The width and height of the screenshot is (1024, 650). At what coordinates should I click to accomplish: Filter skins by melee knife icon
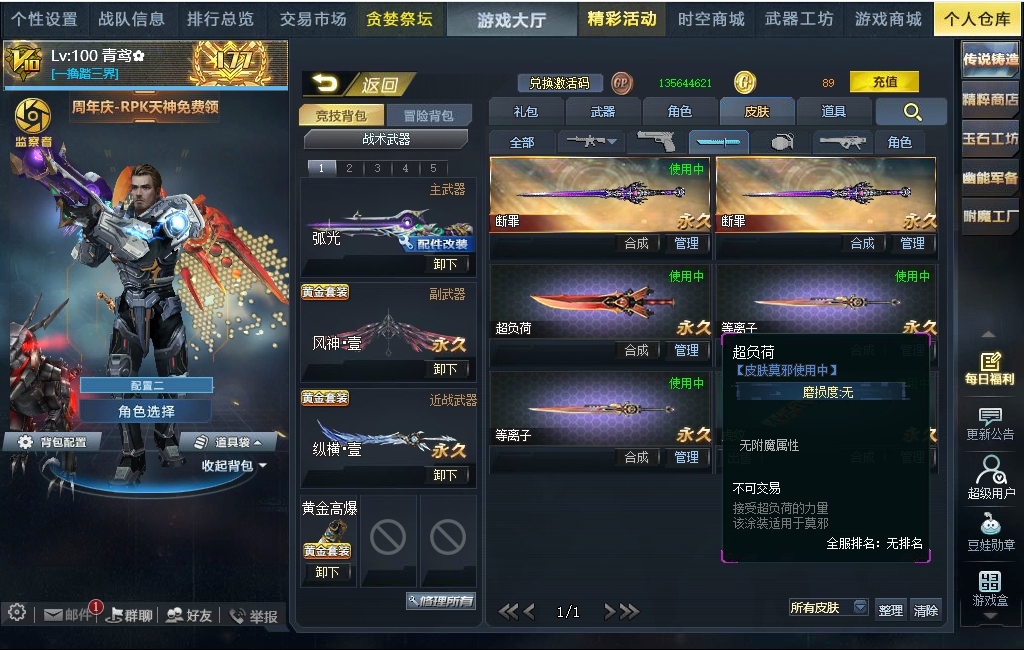pyautogui.click(x=718, y=141)
